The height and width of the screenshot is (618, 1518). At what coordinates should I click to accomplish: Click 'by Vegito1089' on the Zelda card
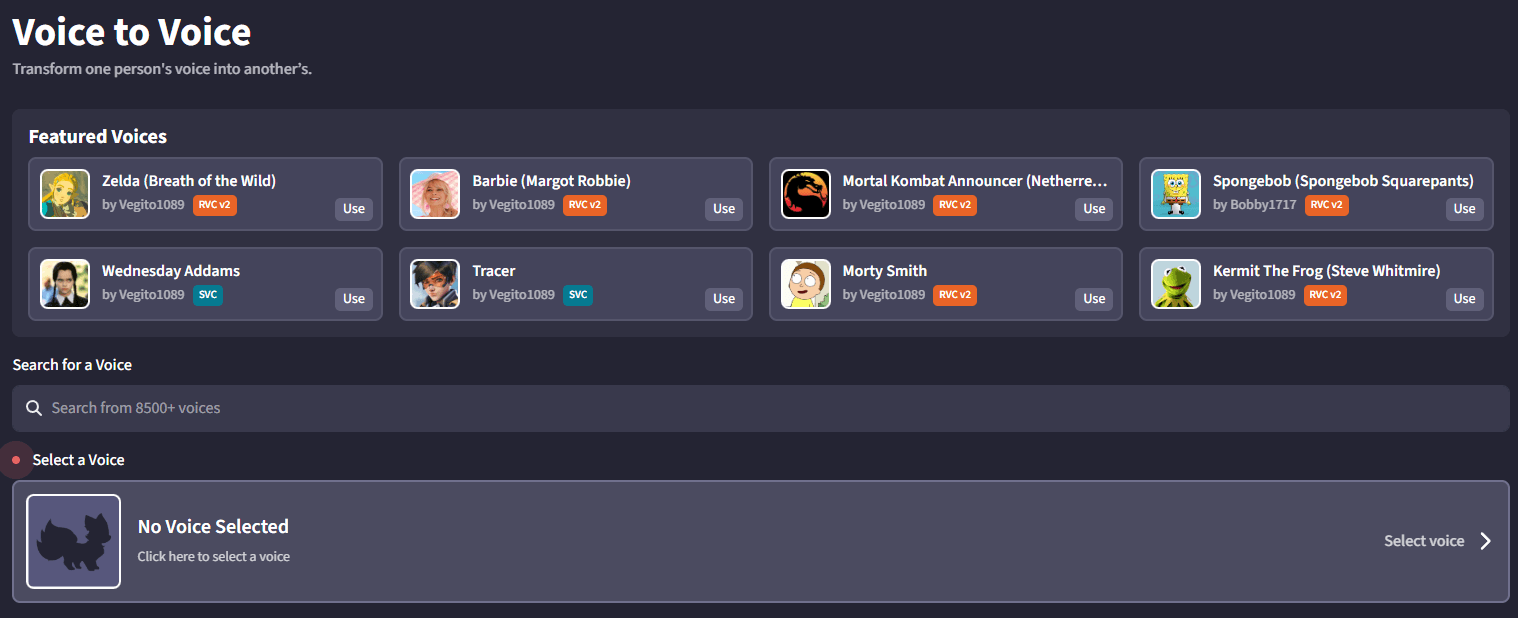(x=143, y=205)
